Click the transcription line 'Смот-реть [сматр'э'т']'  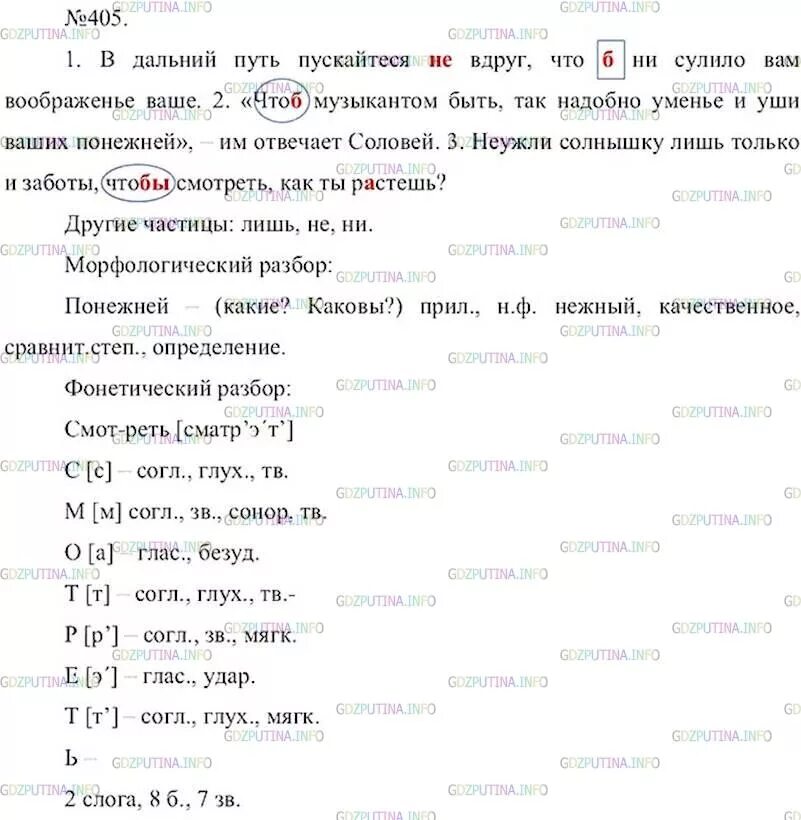179,430
